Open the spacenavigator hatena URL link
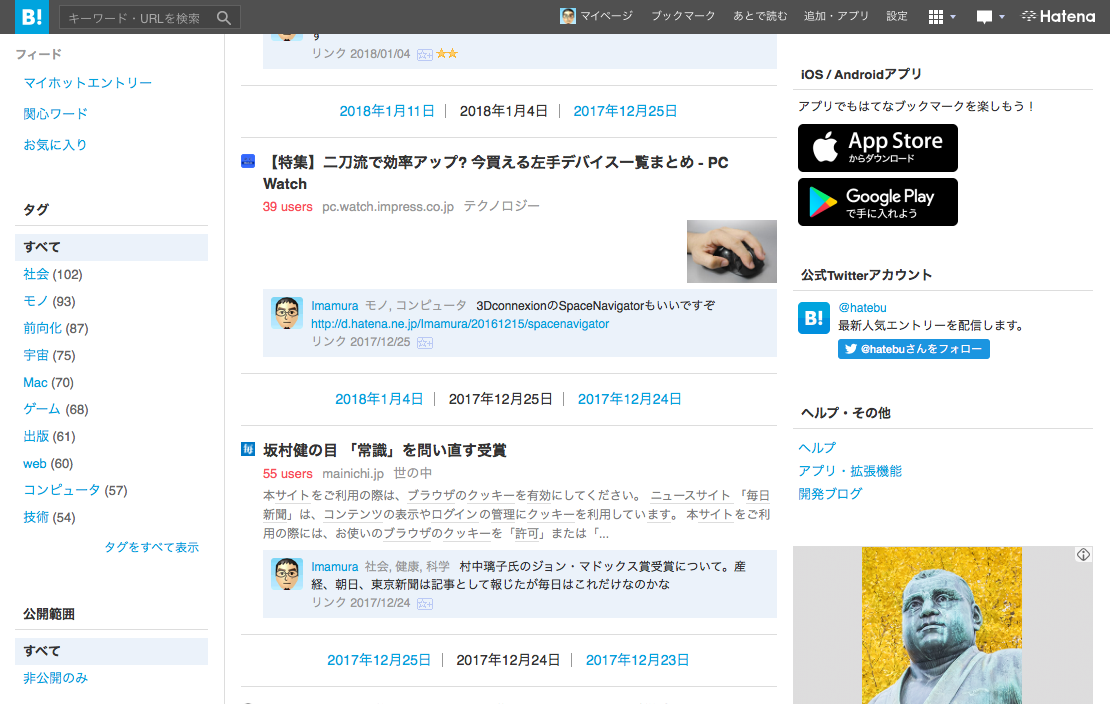 (x=459, y=324)
